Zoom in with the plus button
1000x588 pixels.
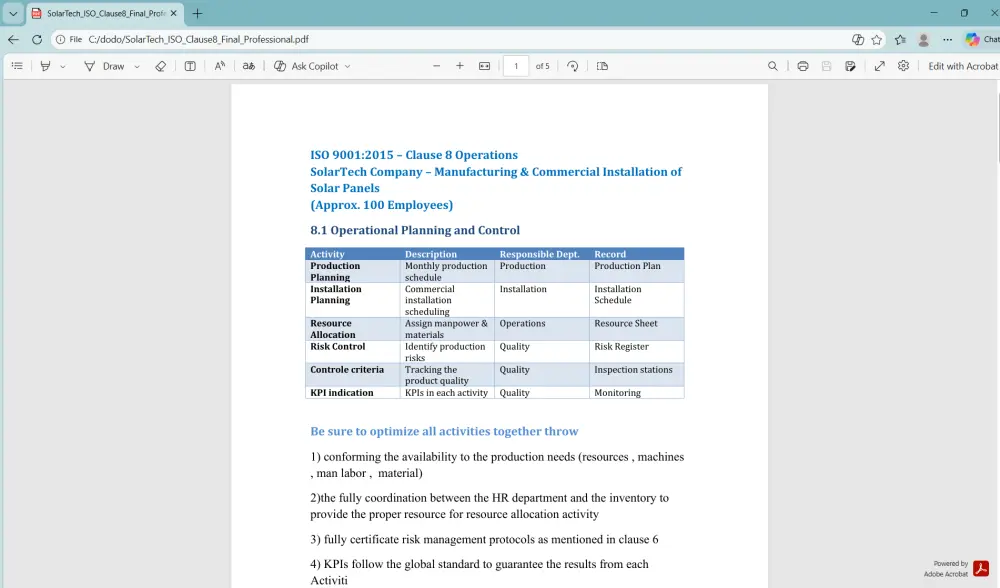click(x=460, y=66)
